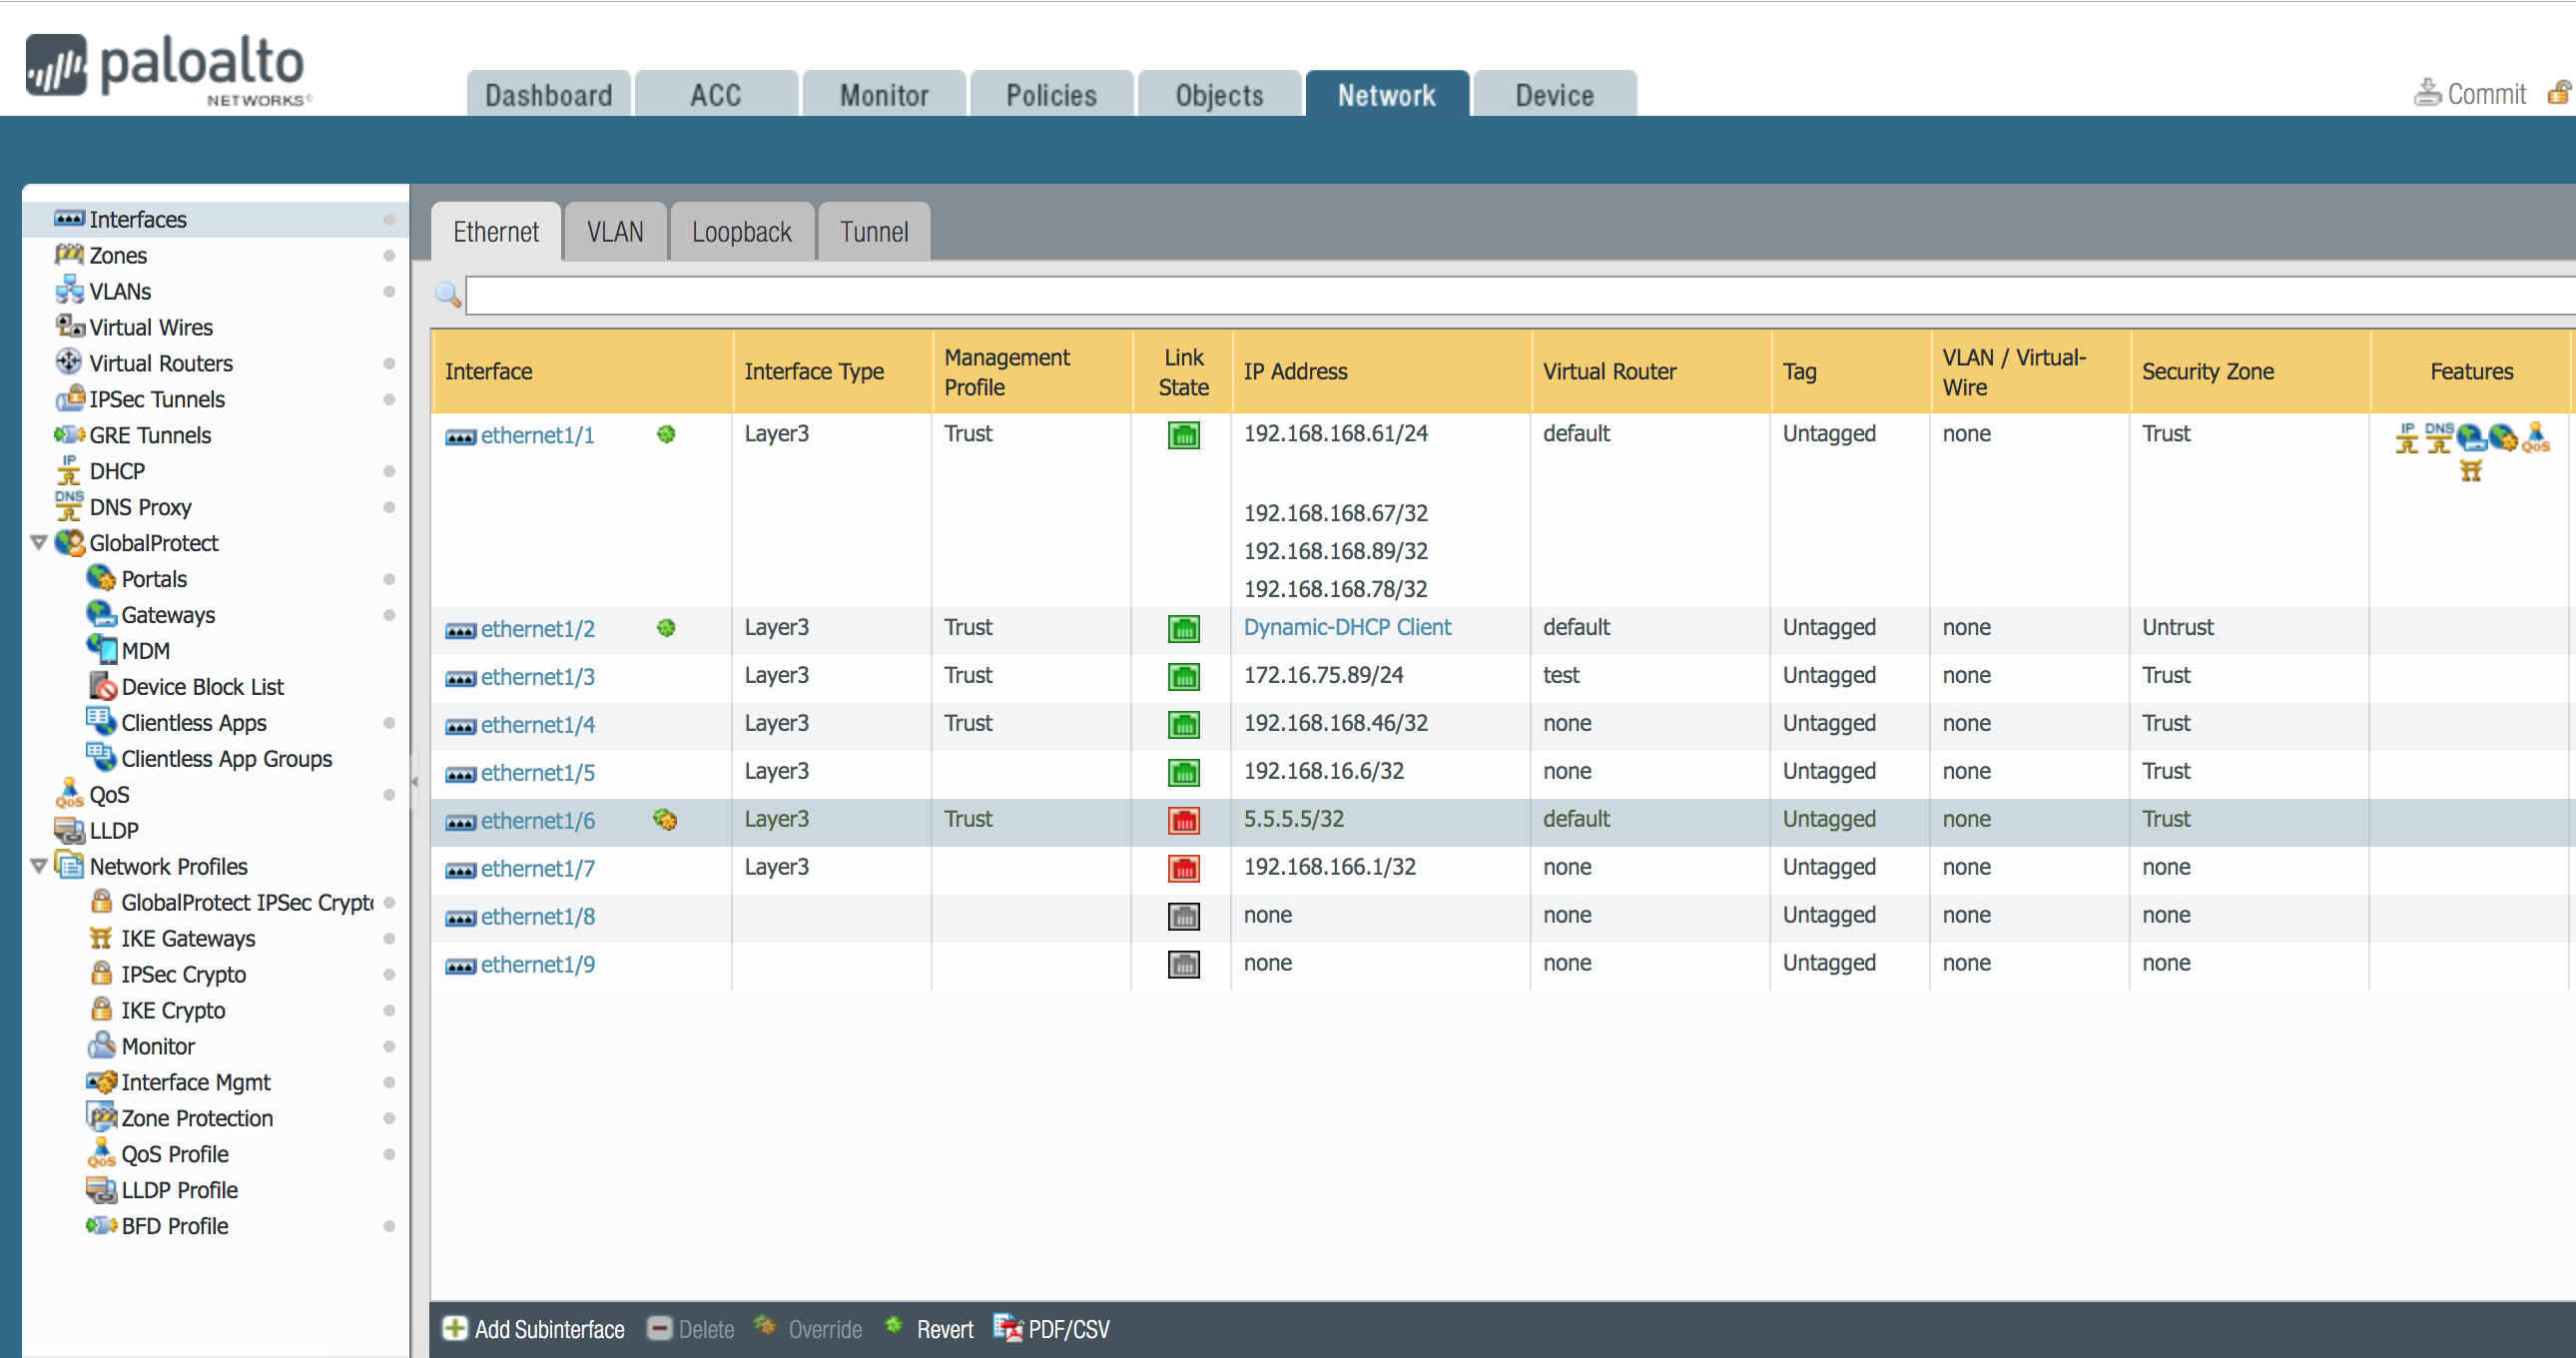Collapse the GlobalProtect tree node
2576x1358 pixels.
[x=39, y=543]
